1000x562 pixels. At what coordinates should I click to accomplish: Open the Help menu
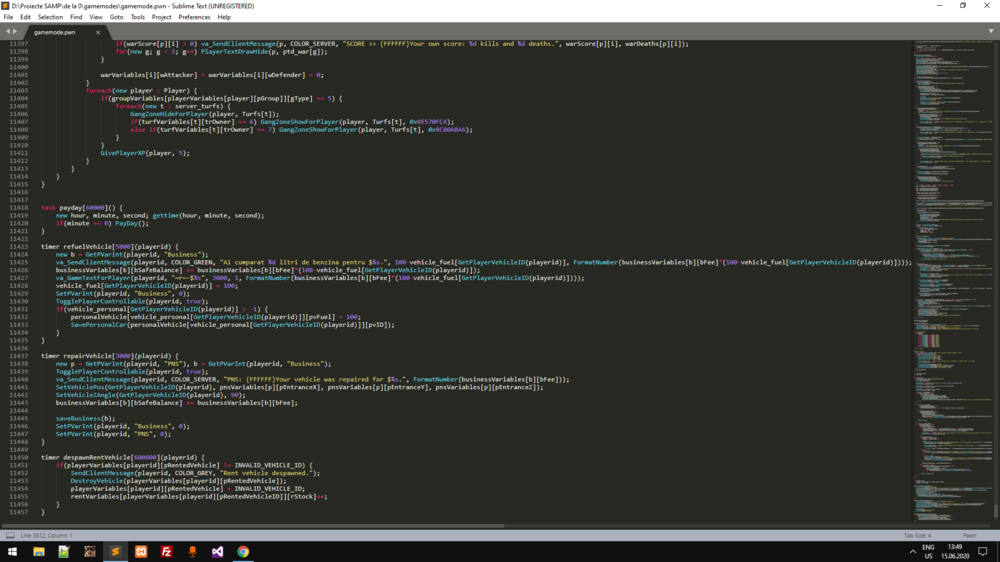tap(224, 17)
